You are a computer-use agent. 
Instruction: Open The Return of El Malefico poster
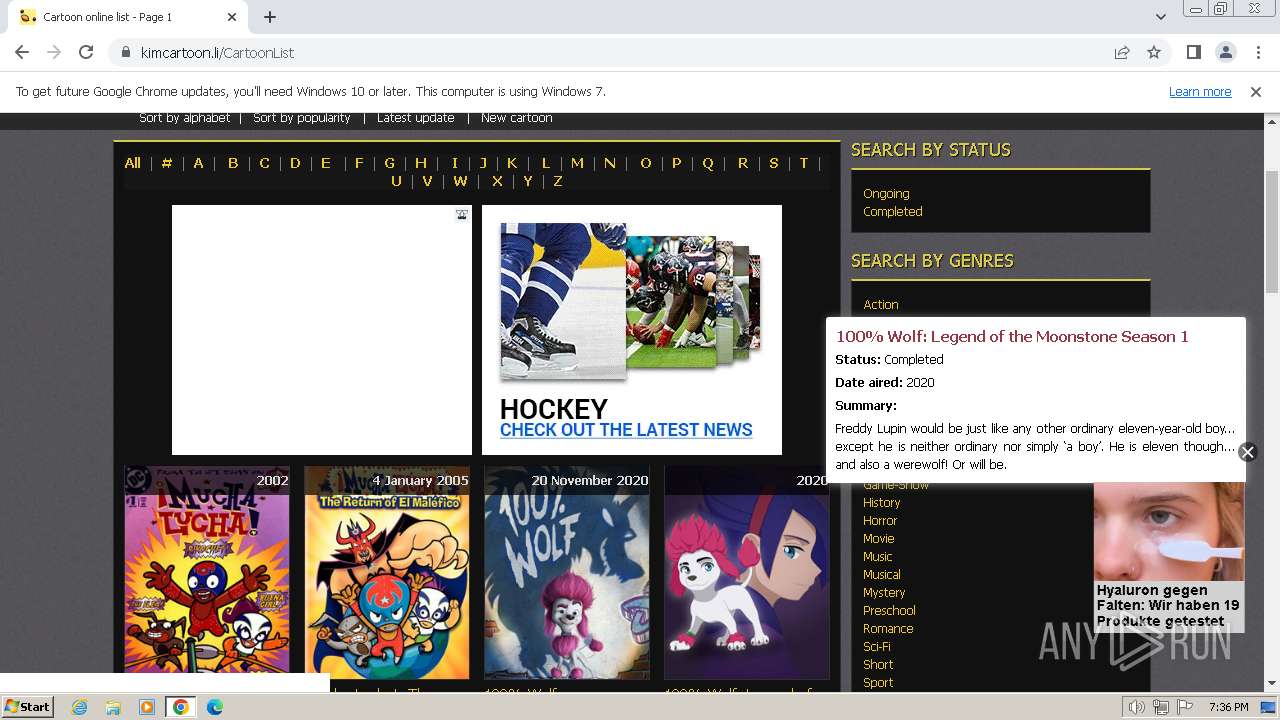point(387,573)
